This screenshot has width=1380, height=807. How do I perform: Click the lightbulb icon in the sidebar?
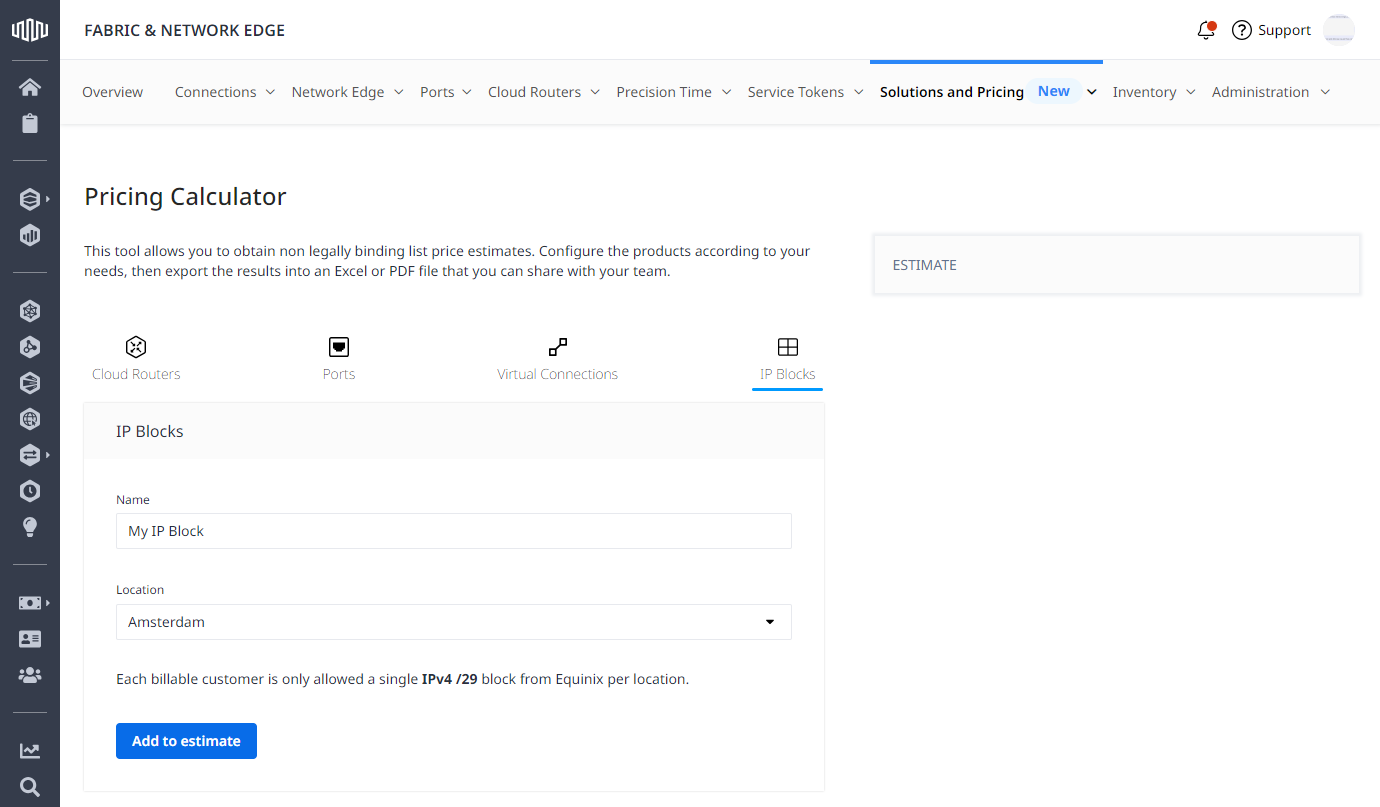30,527
